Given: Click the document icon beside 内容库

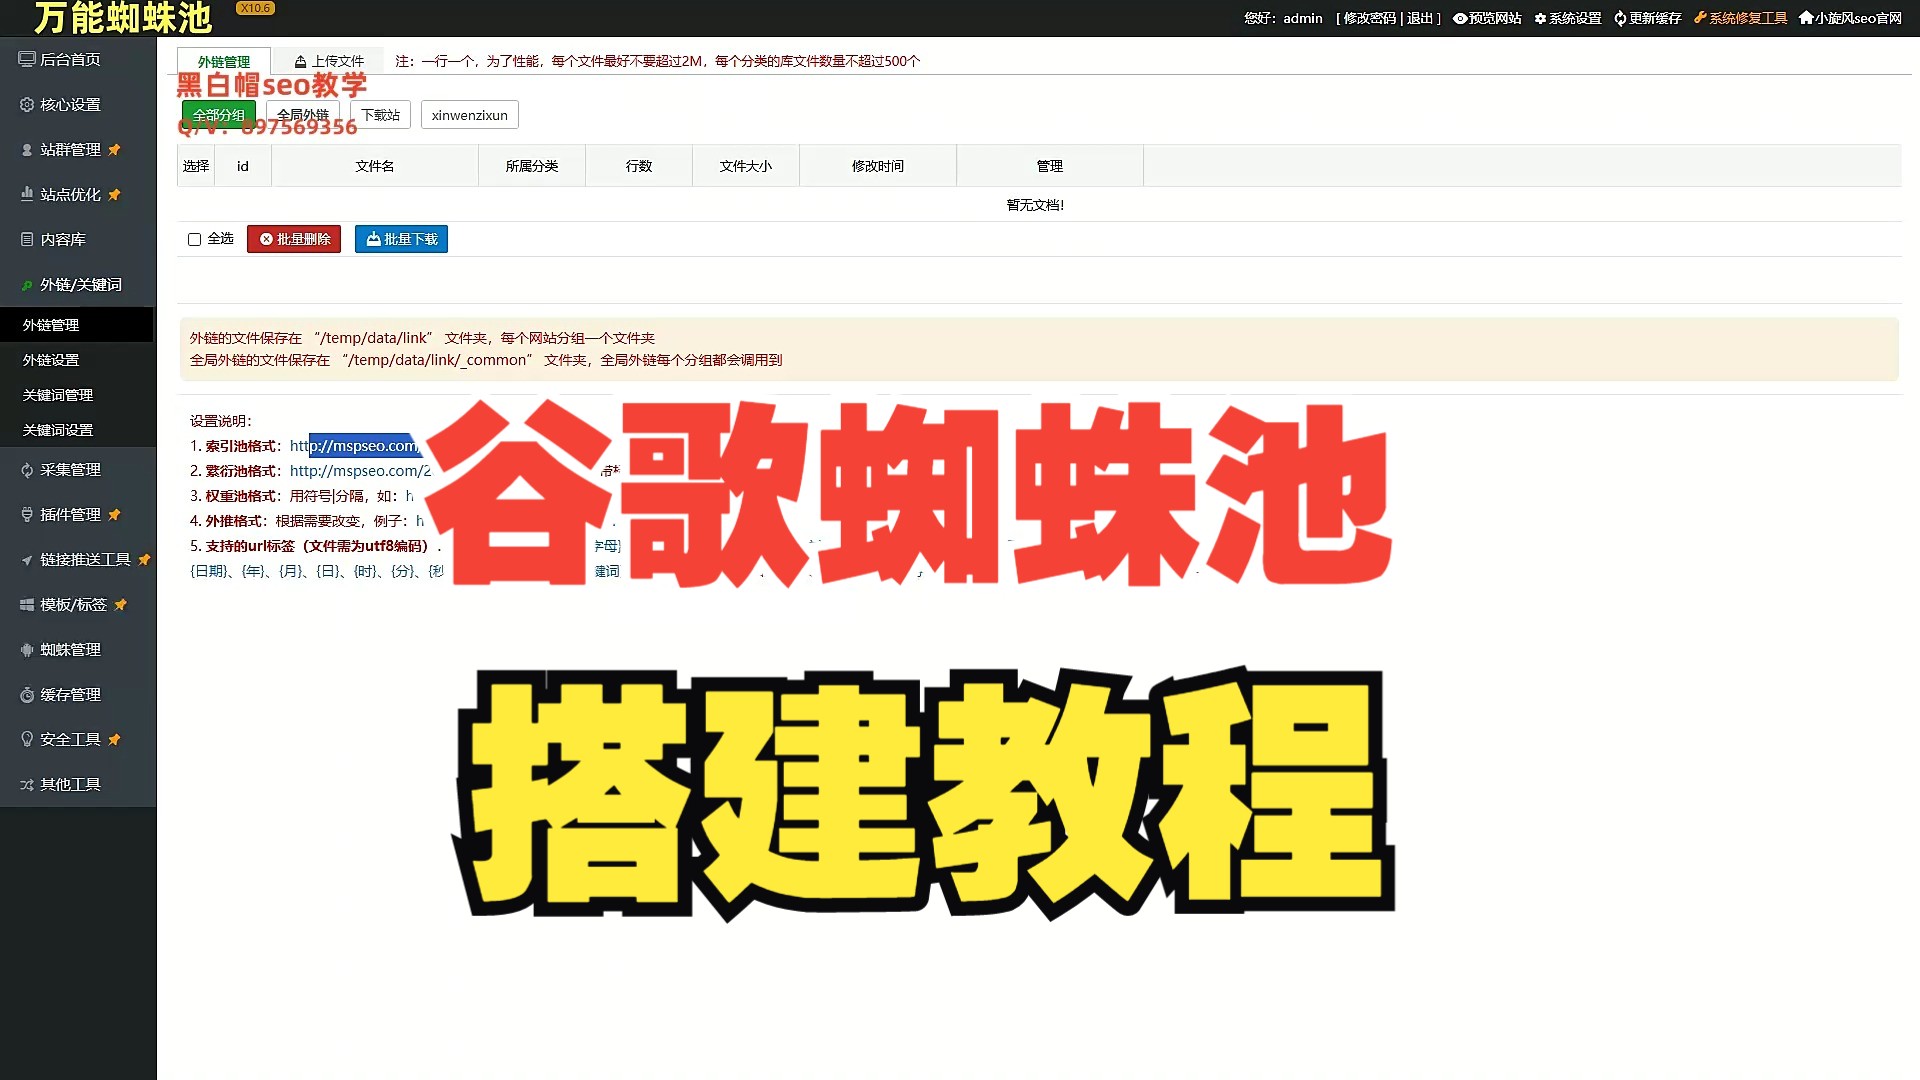Looking at the screenshot, I should point(27,239).
